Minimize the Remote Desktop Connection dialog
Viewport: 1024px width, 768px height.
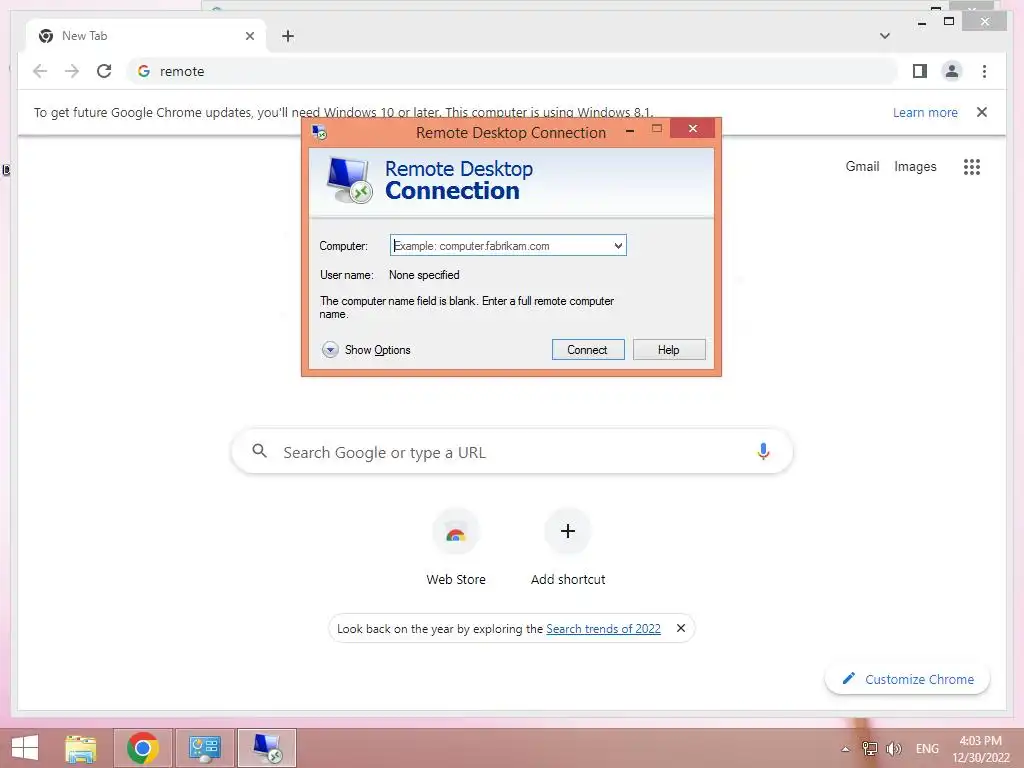(x=630, y=131)
